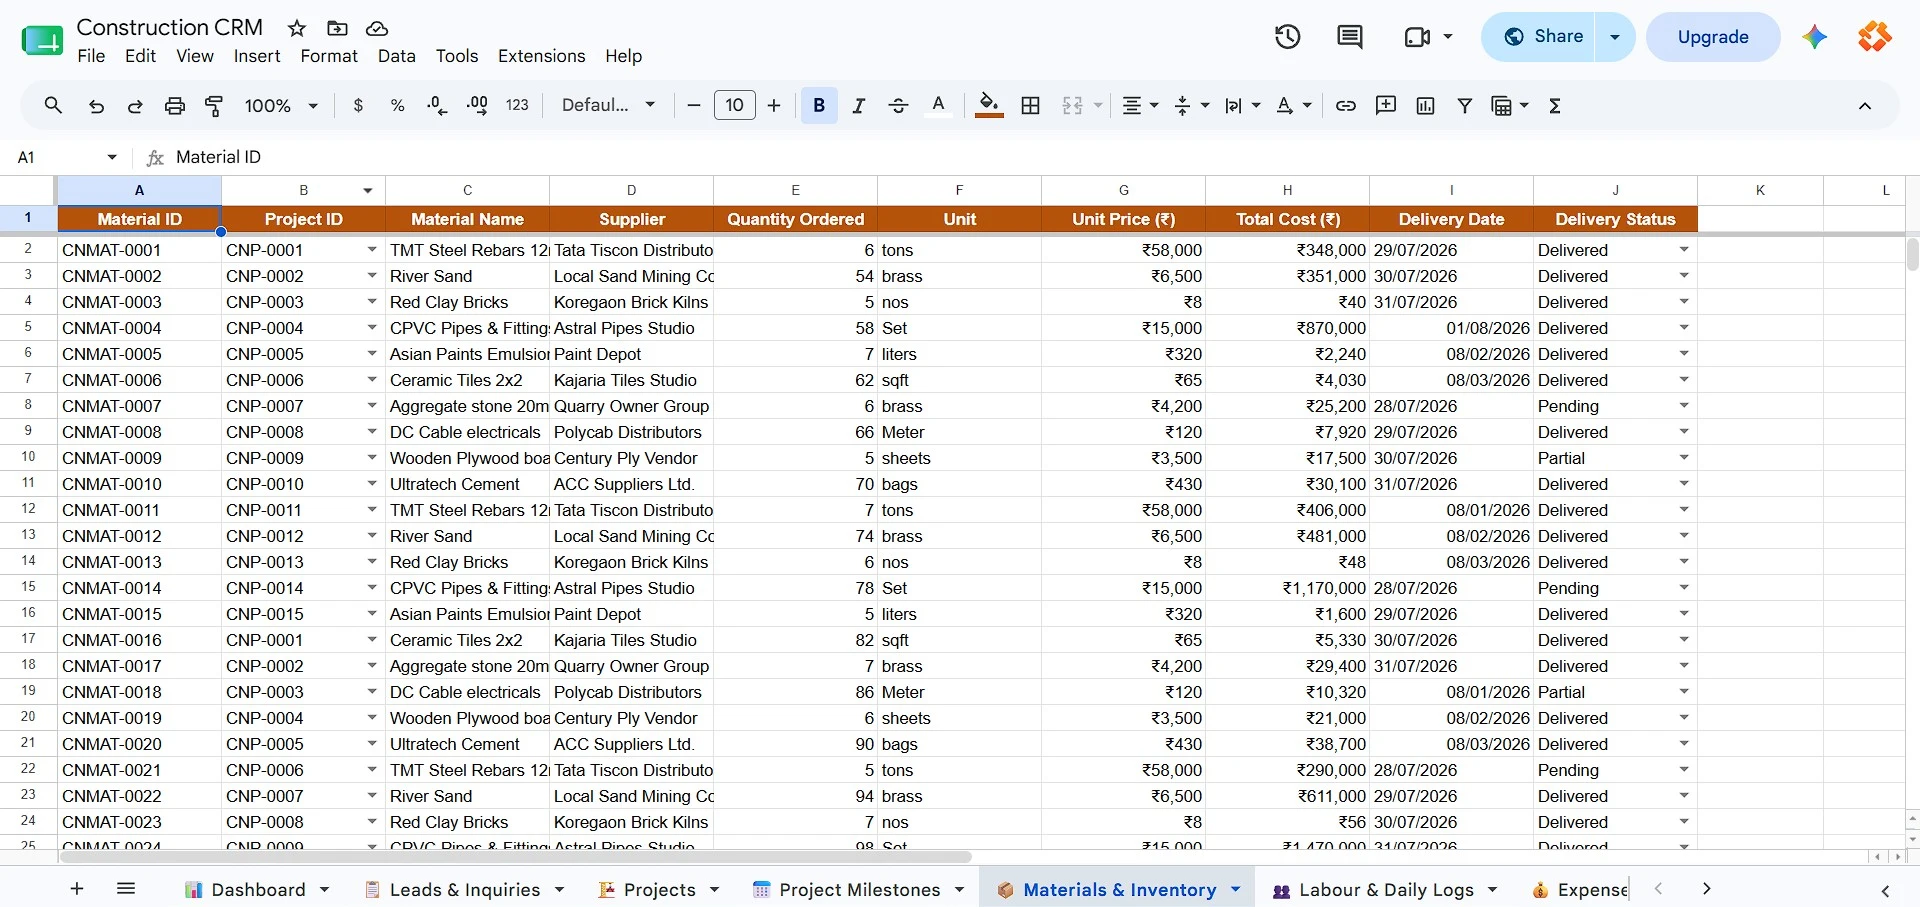Format as currency with dollar icon
1920x907 pixels.
tap(358, 105)
